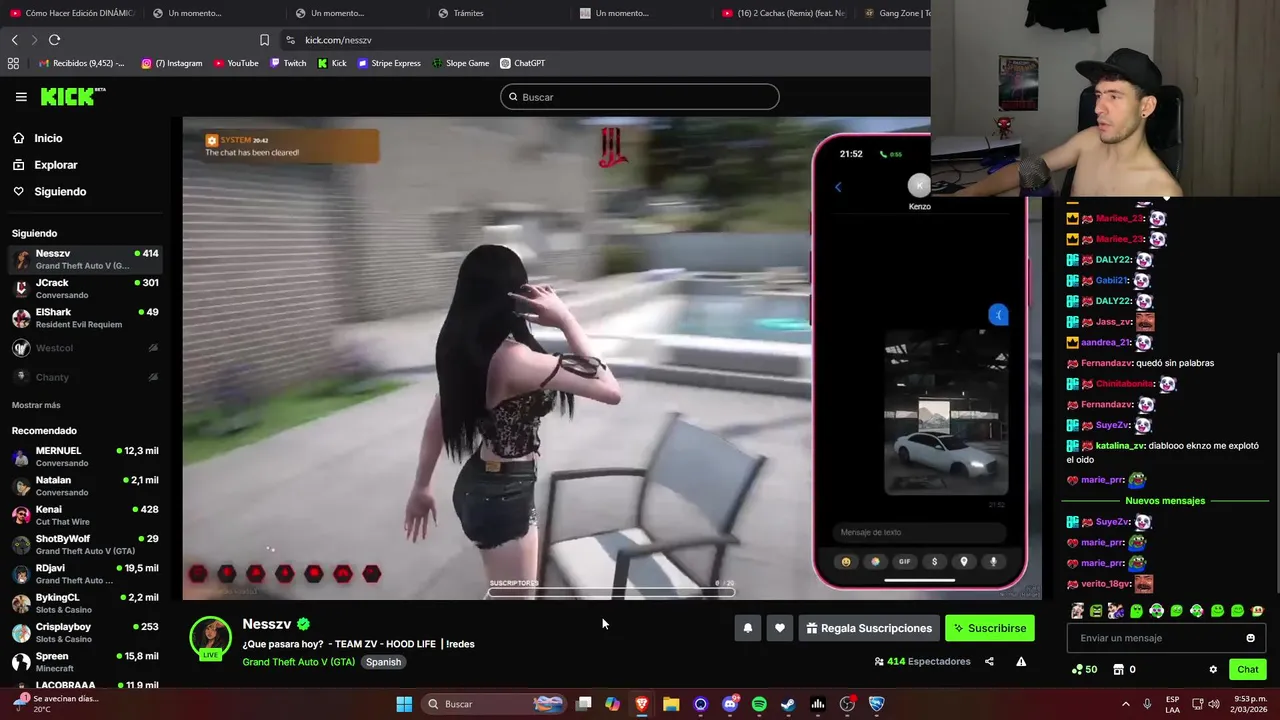Click the green Chat send button
Viewport: 1280px width, 720px height.
(x=1248, y=669)
